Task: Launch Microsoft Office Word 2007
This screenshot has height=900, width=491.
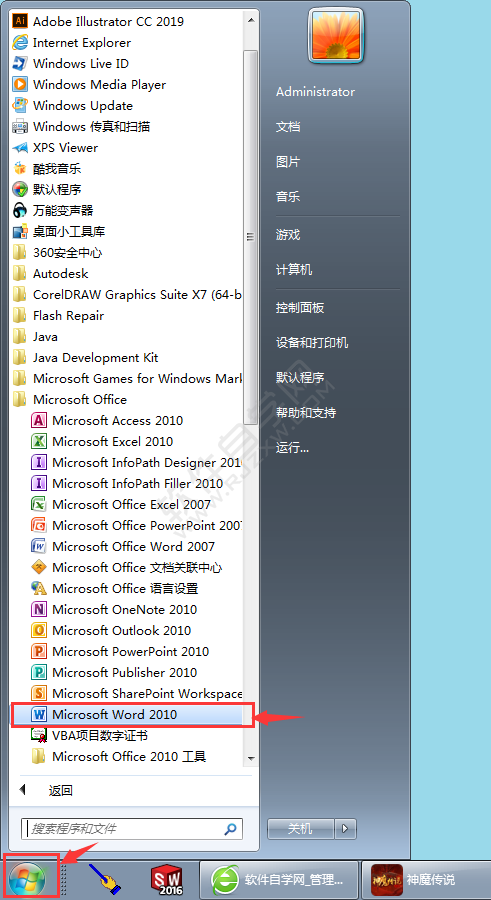Action: [123, 546]
